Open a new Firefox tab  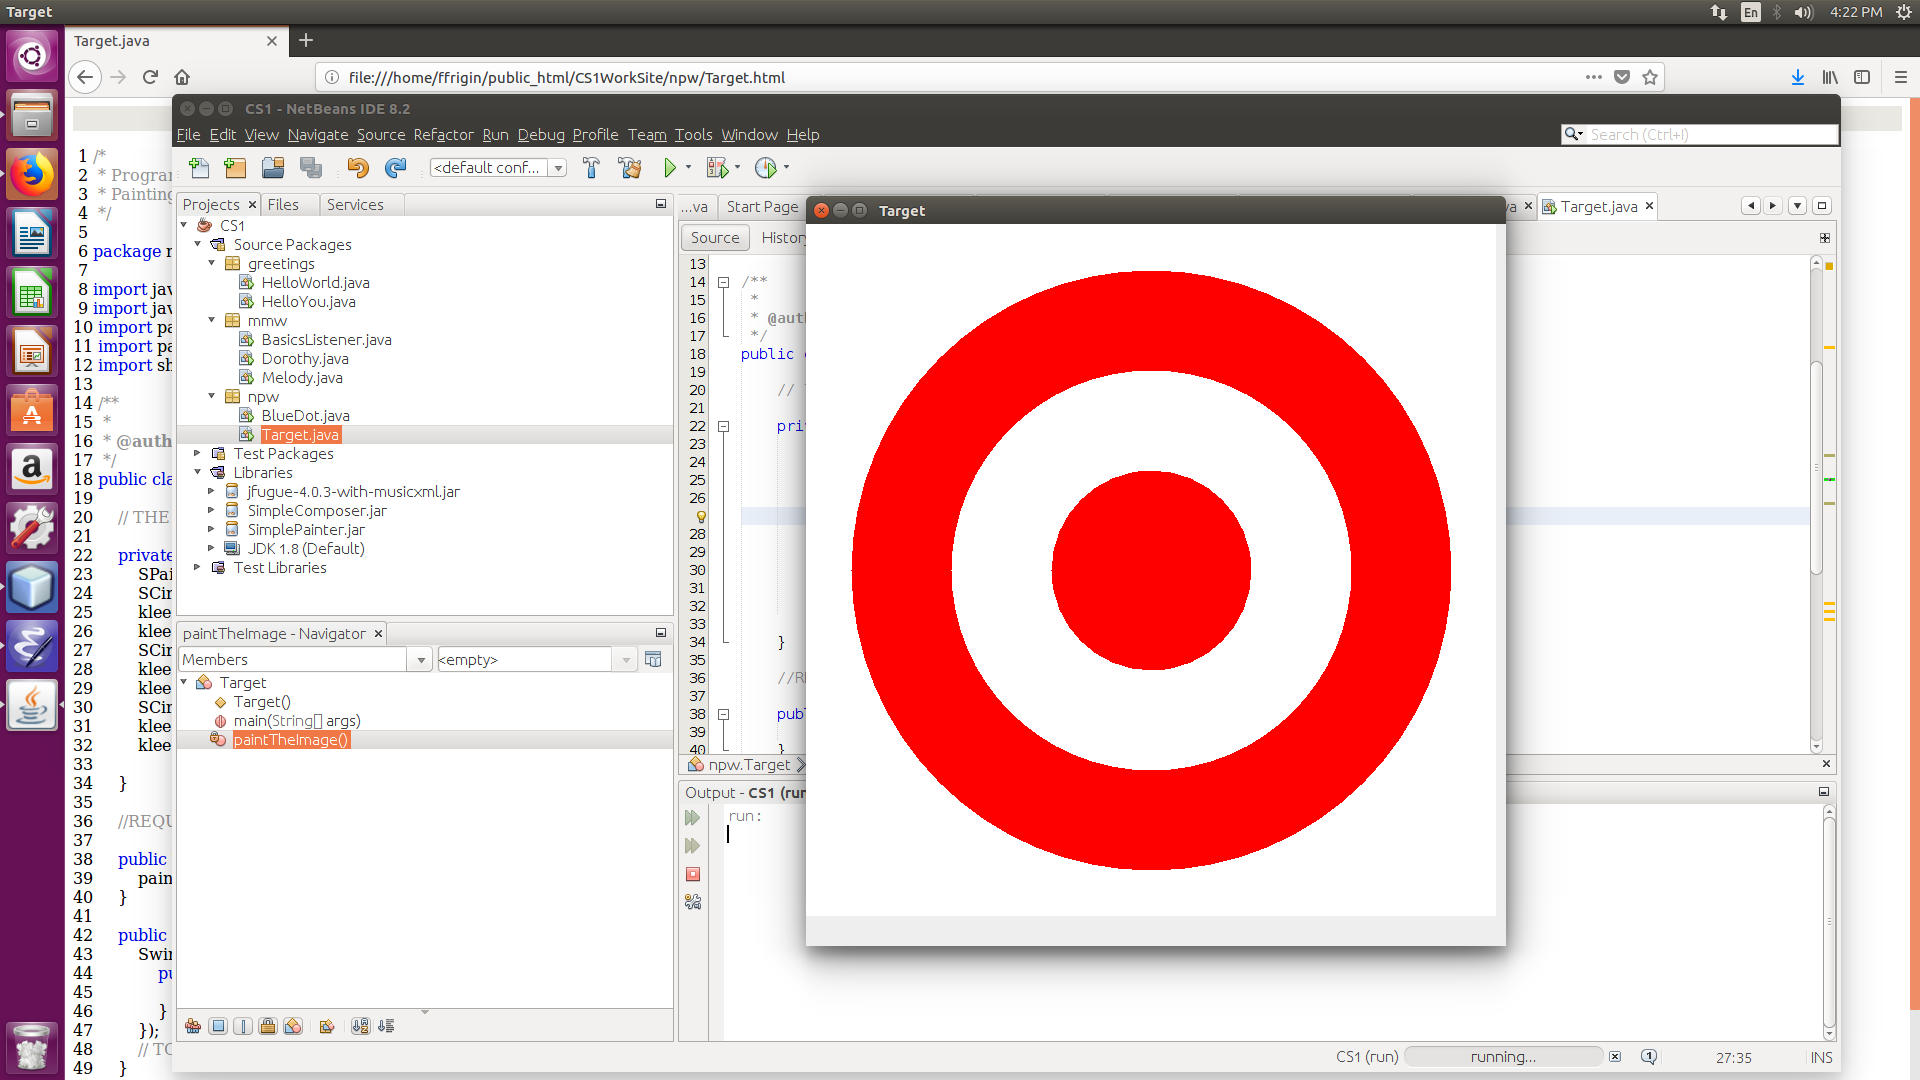(x=306, y=40)
